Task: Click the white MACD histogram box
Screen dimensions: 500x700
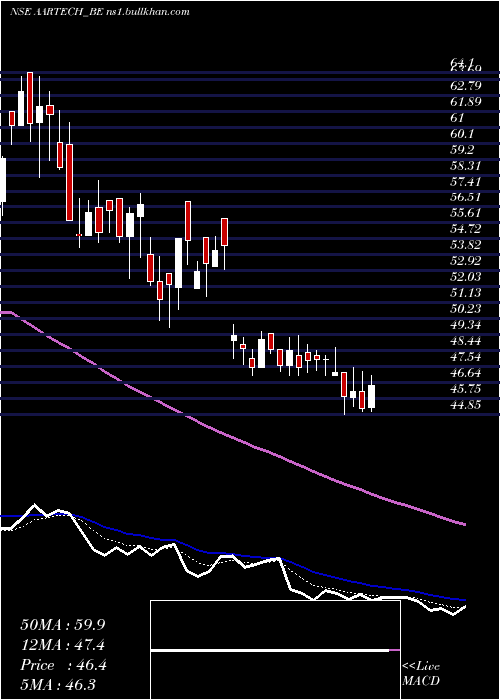Action: 275,650
